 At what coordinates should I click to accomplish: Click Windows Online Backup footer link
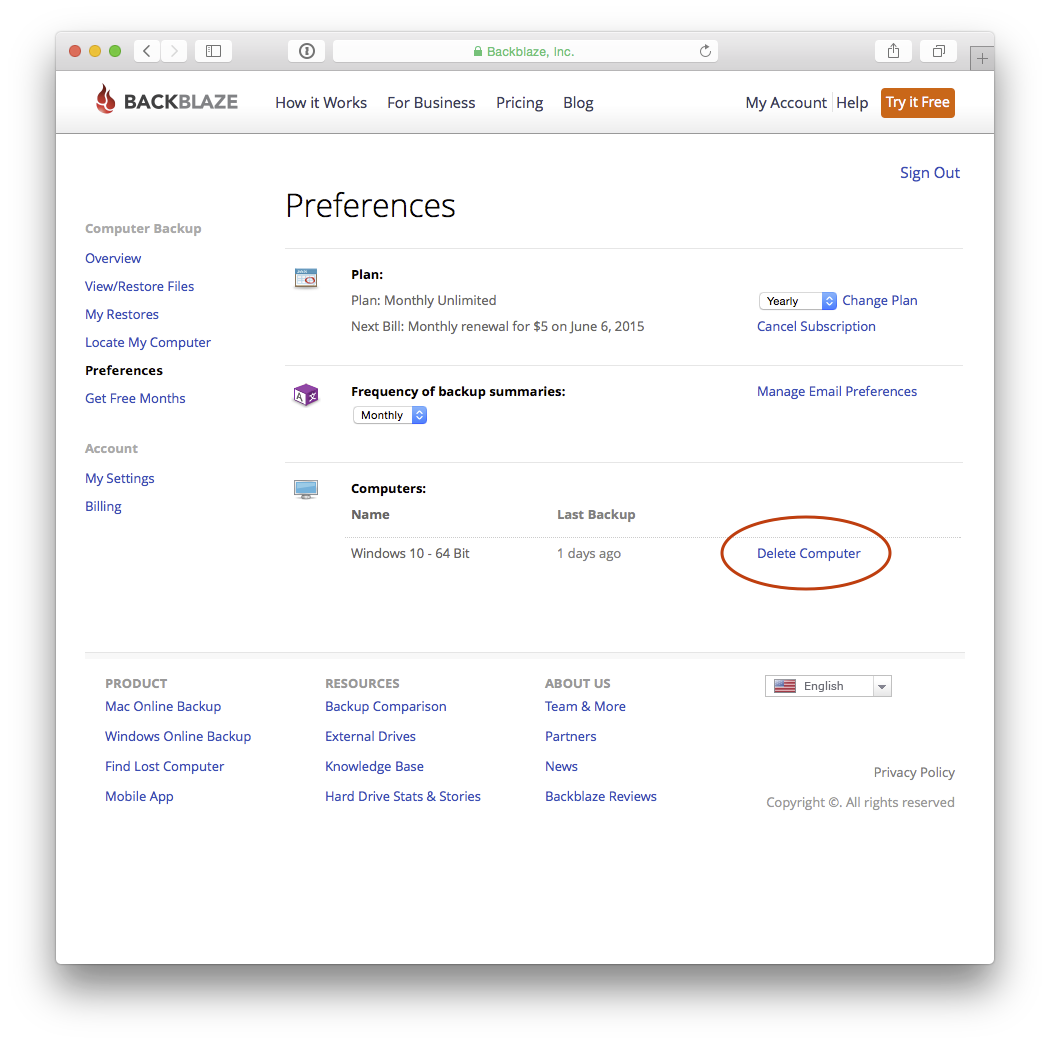tap(178, 737)
